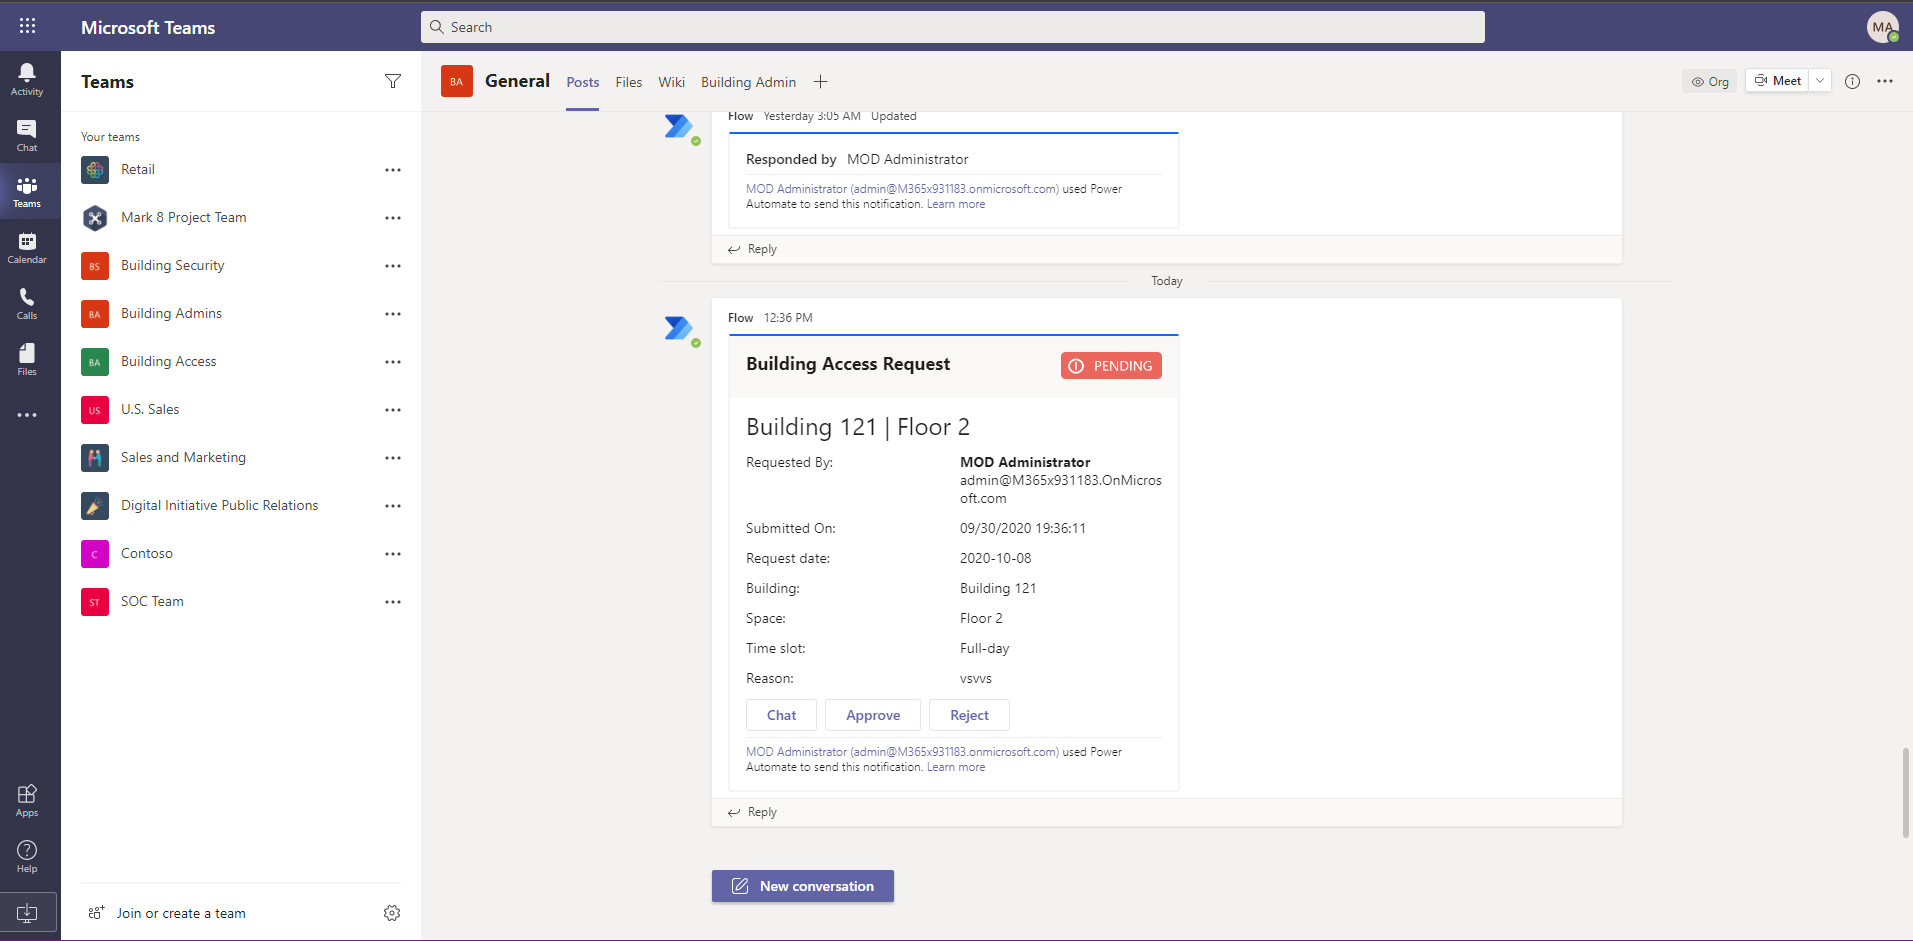Open more options for Mark 8 Project Team
This screenshot has width=1913, height=941.
click(x=393, y=218)
